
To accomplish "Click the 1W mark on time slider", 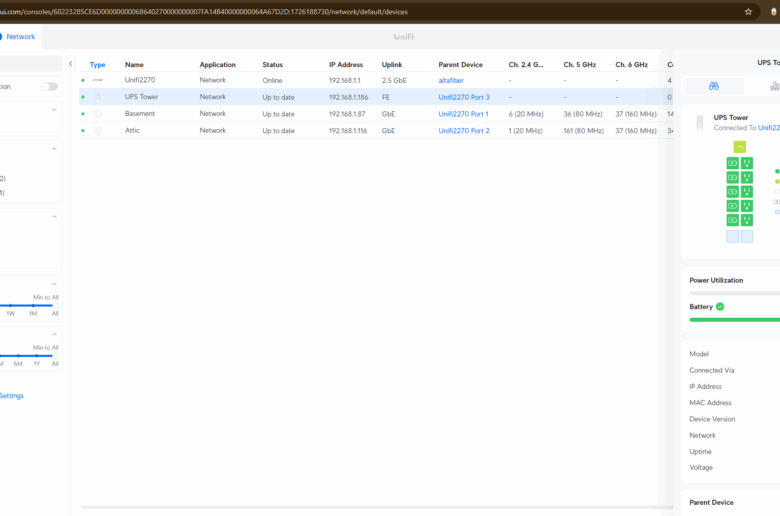I will 10,313.
